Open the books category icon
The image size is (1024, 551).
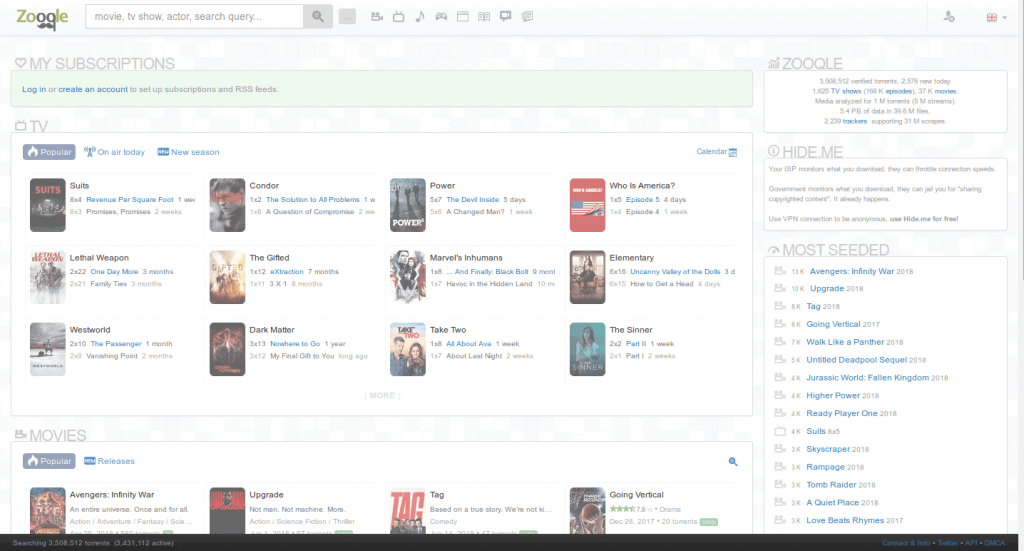[484, 17]
